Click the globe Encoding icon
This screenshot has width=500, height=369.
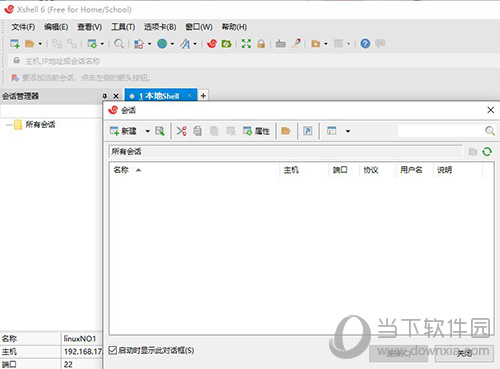[x=162, y=44]
